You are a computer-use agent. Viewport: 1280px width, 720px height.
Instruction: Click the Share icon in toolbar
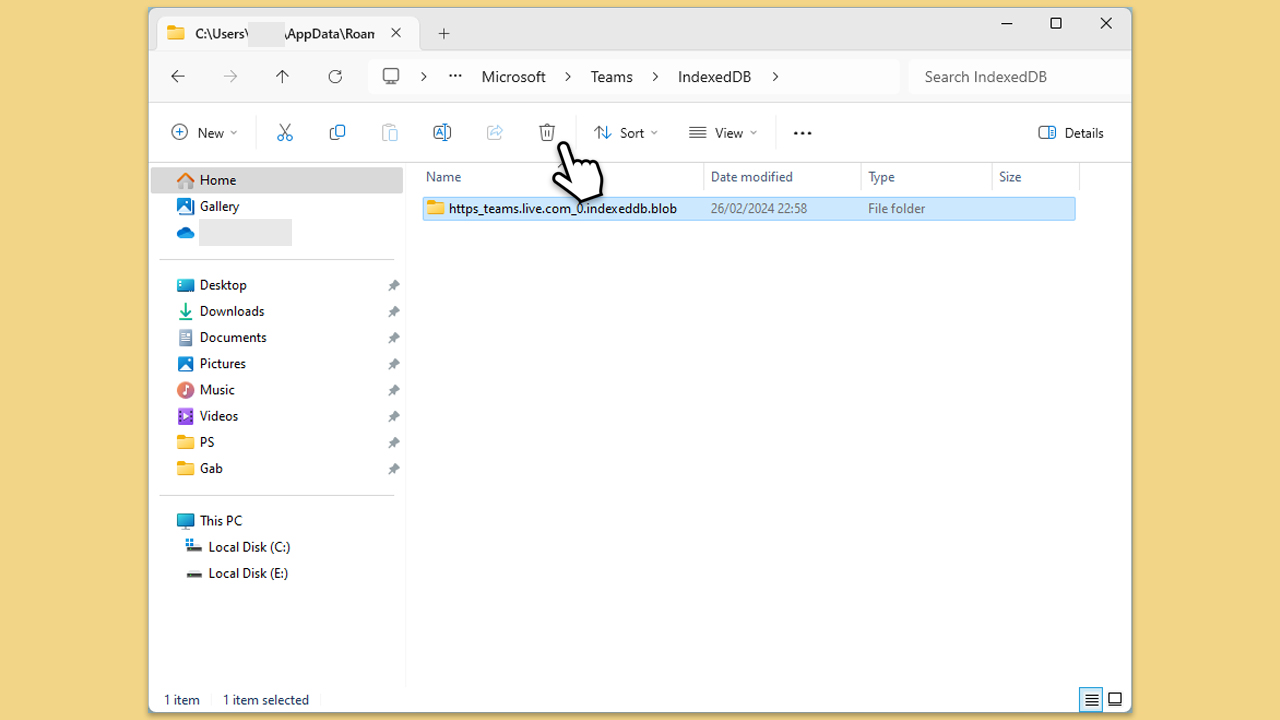click(495, 133)
